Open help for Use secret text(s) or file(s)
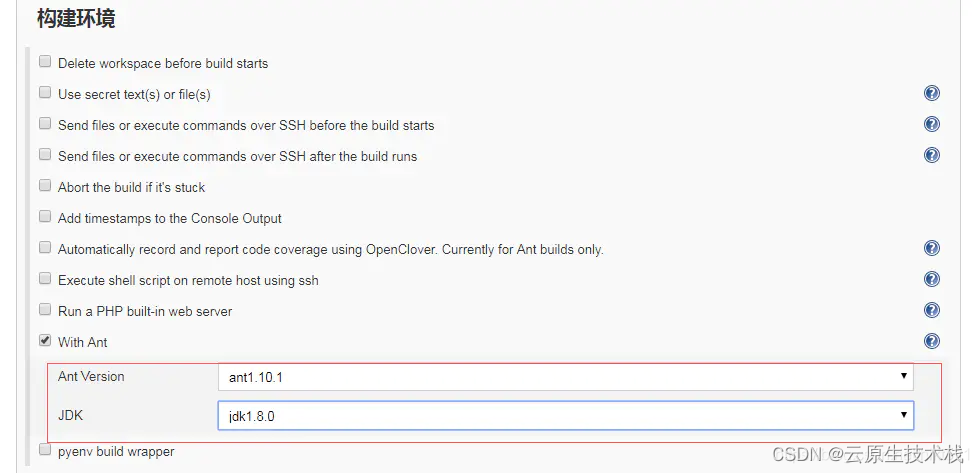979x473 pixels. click(931, 94)
